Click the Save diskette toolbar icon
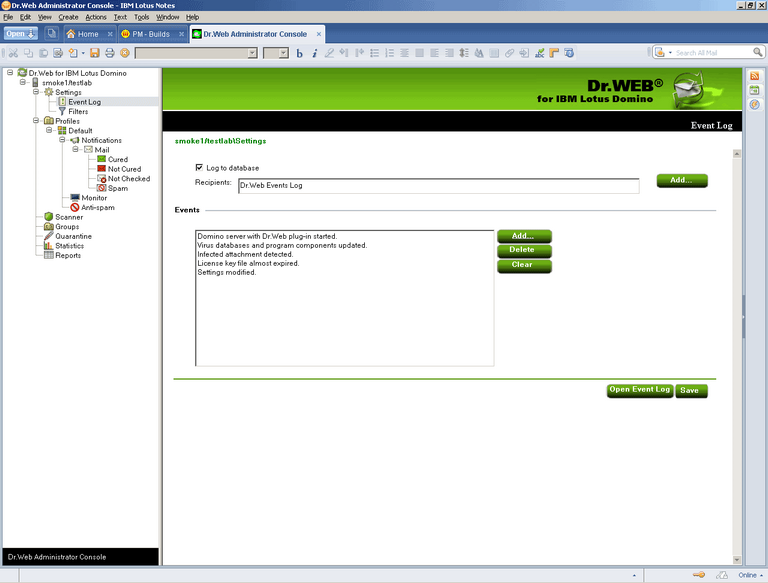This screenshot has height=583, width=768. tap(95, 53)
